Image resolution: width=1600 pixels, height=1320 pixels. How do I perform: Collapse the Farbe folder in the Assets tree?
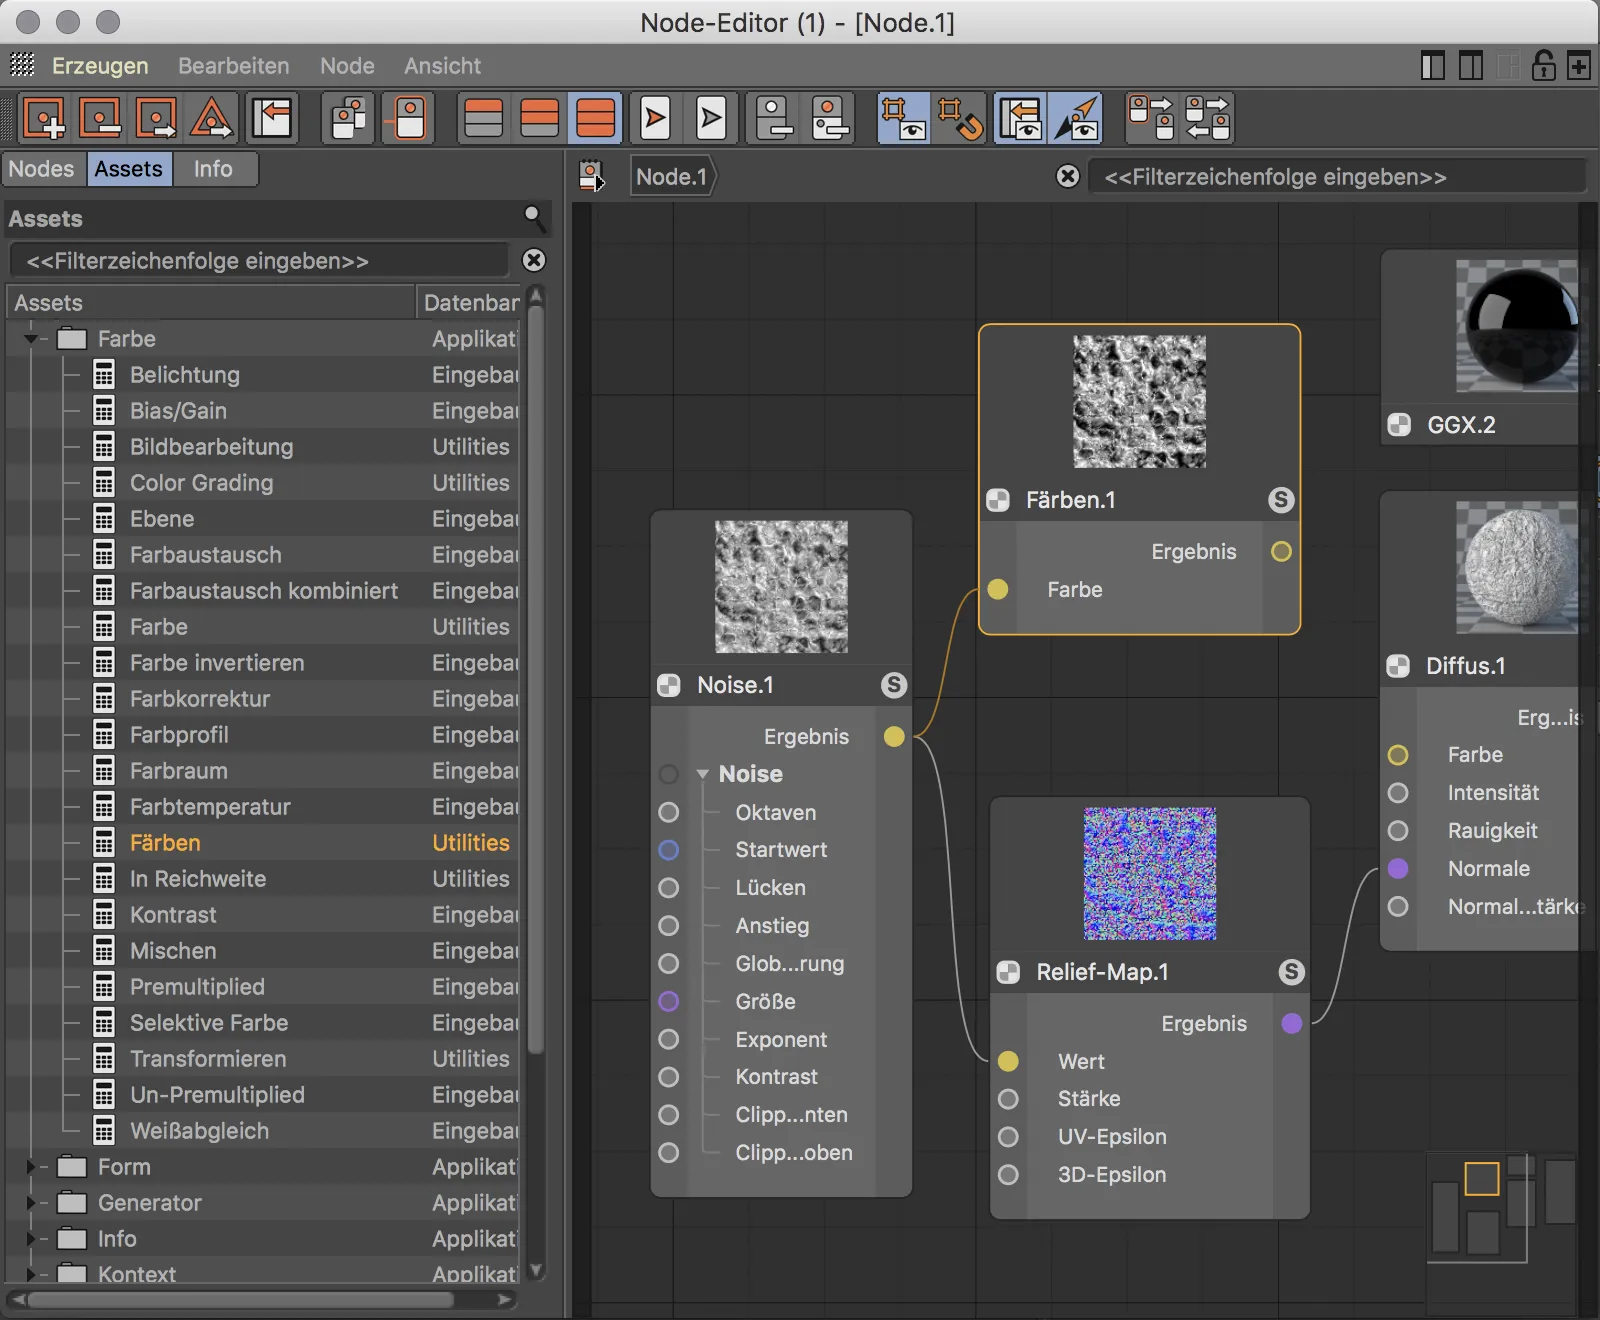coord(31,339)
